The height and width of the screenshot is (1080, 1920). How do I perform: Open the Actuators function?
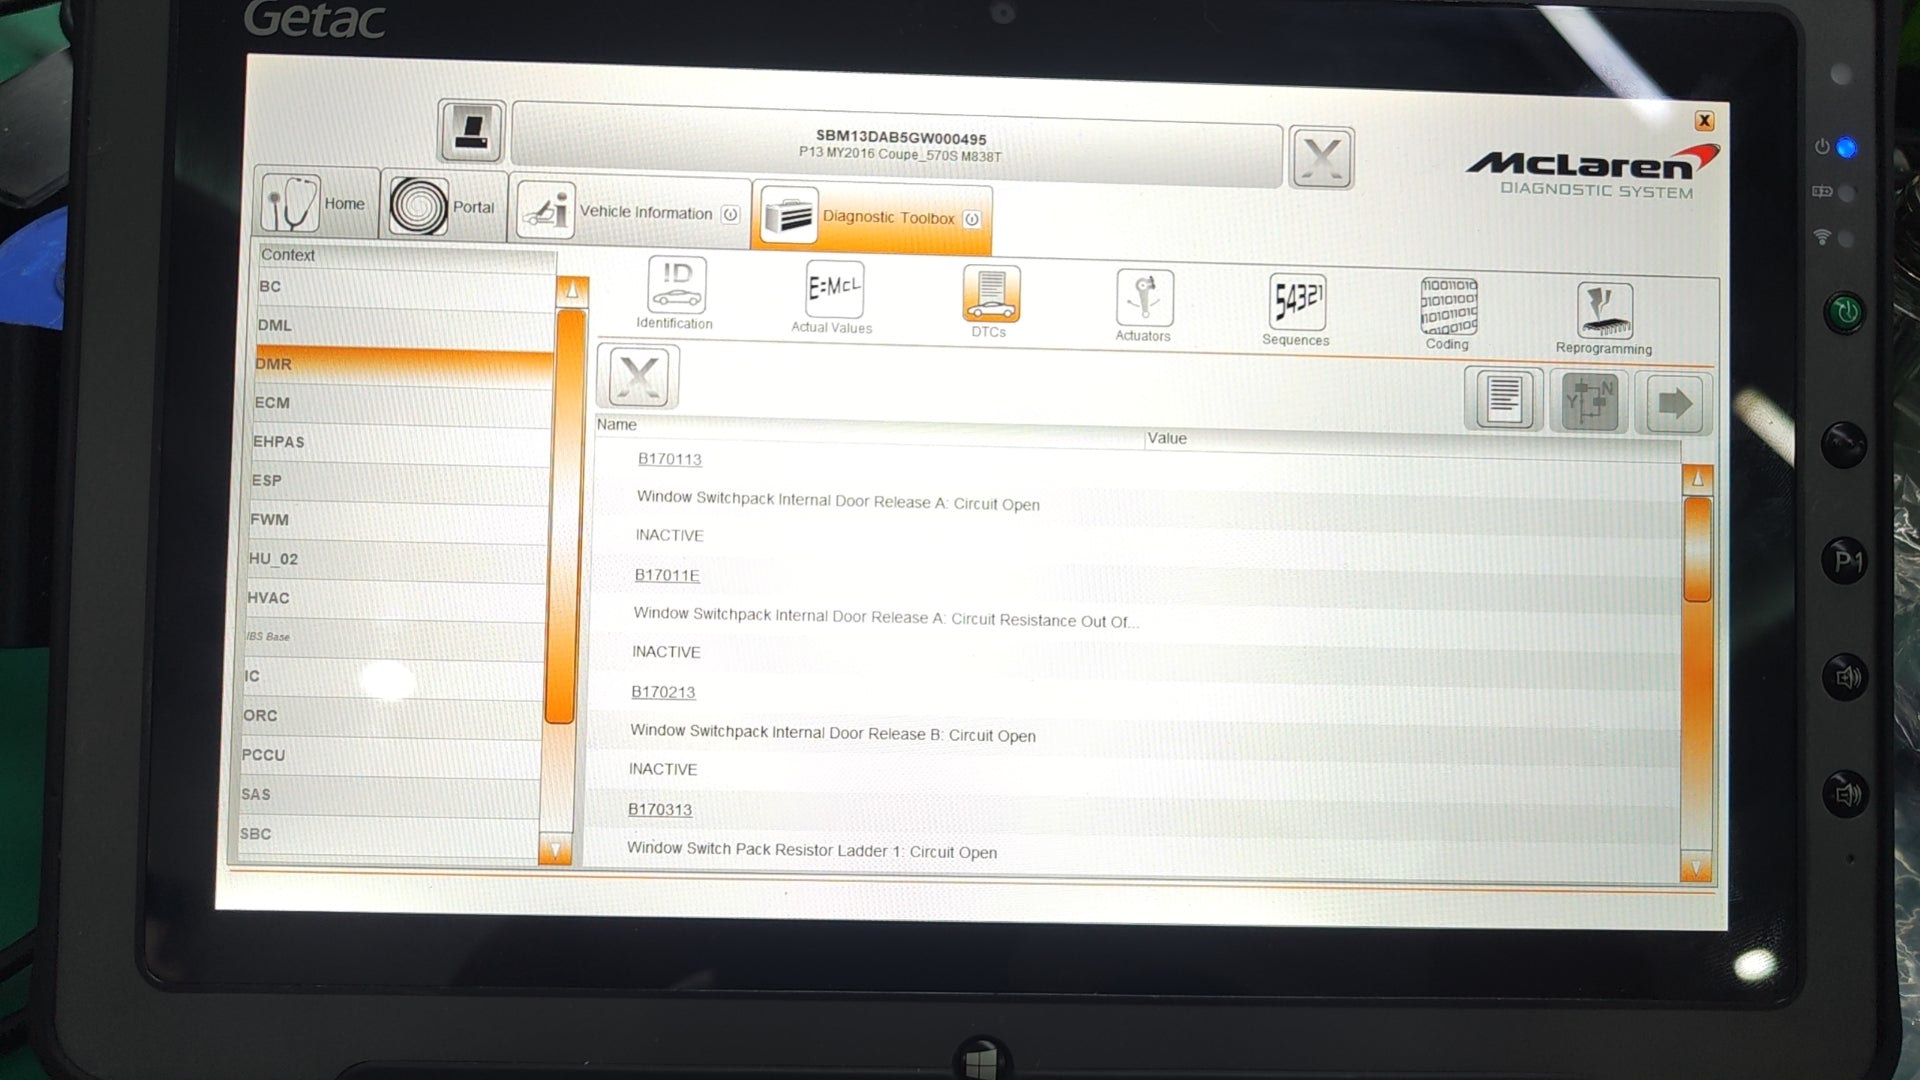coord(1142,300)
